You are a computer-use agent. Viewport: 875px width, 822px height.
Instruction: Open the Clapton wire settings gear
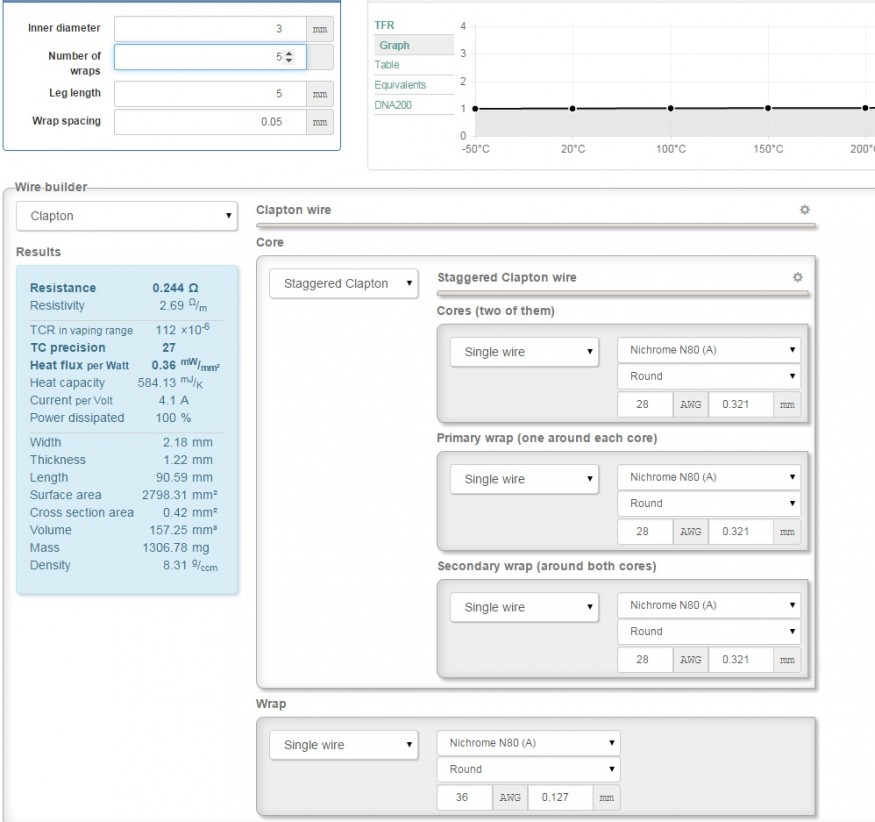pos(804,210)
